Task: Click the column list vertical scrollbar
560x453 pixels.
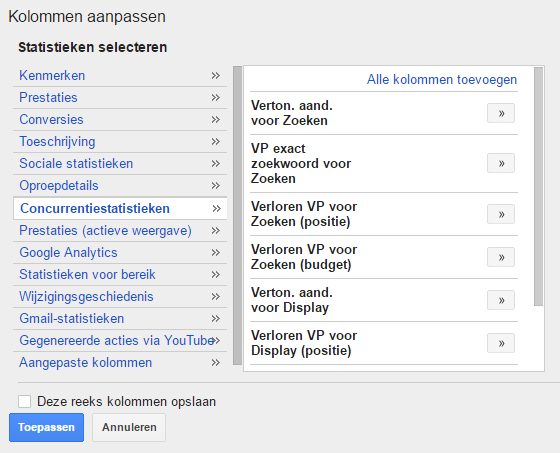Action: pos(538,186)
